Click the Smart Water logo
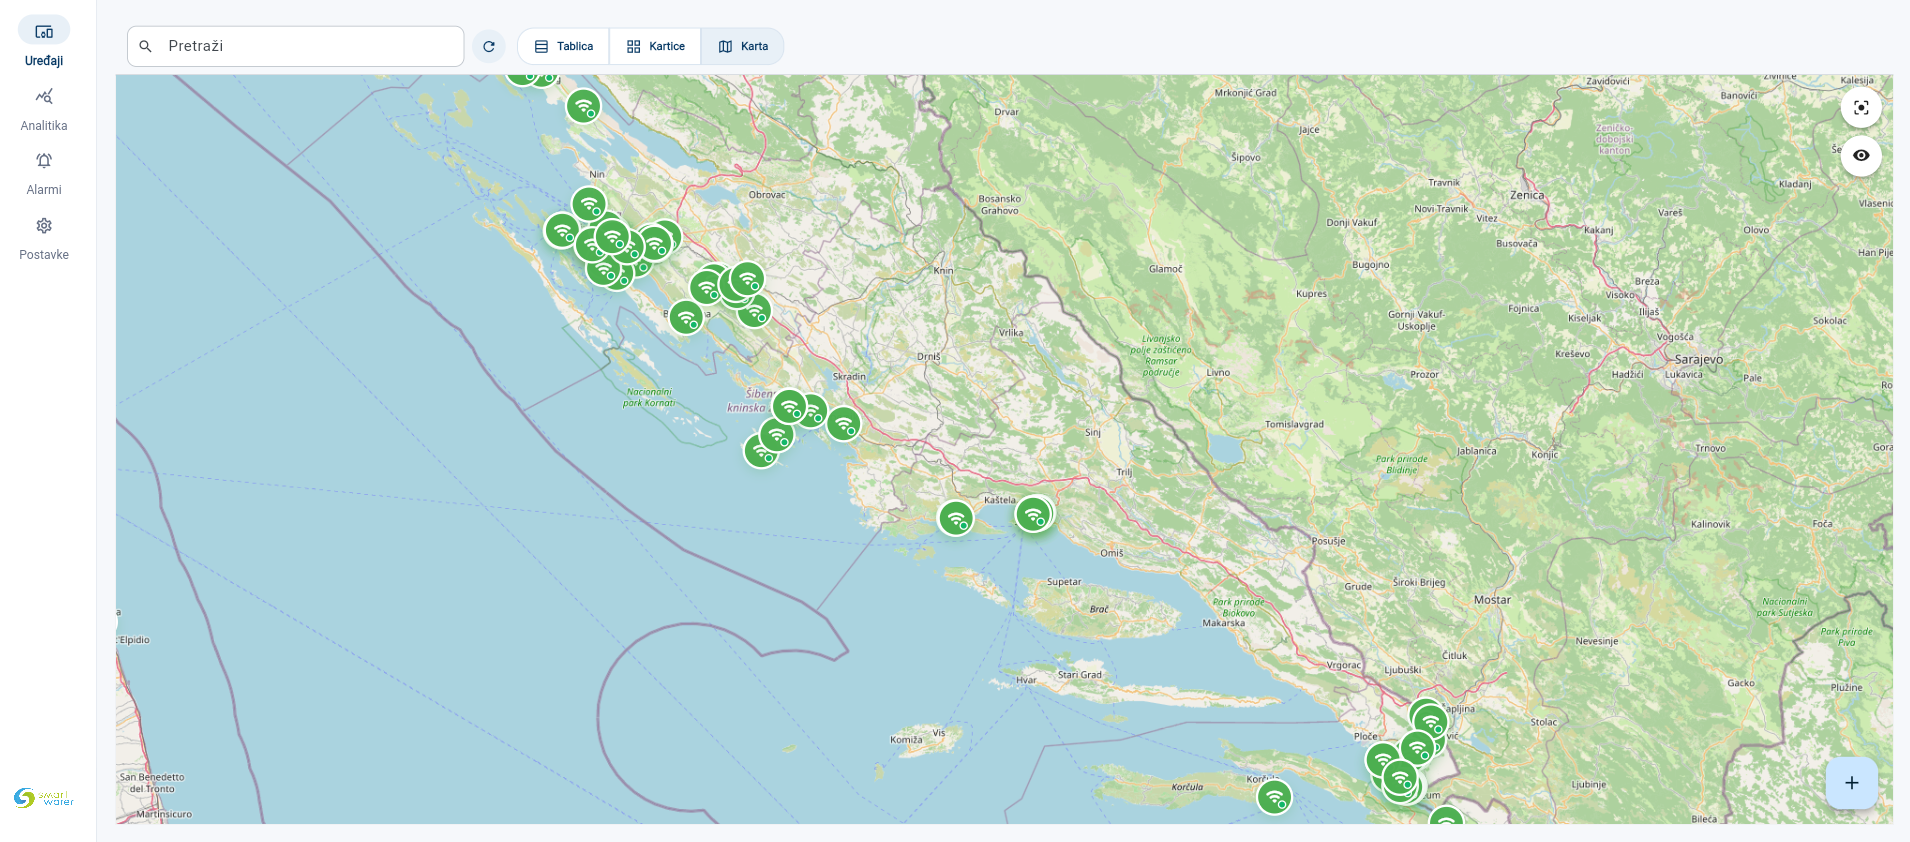 (x=44, y=797)
